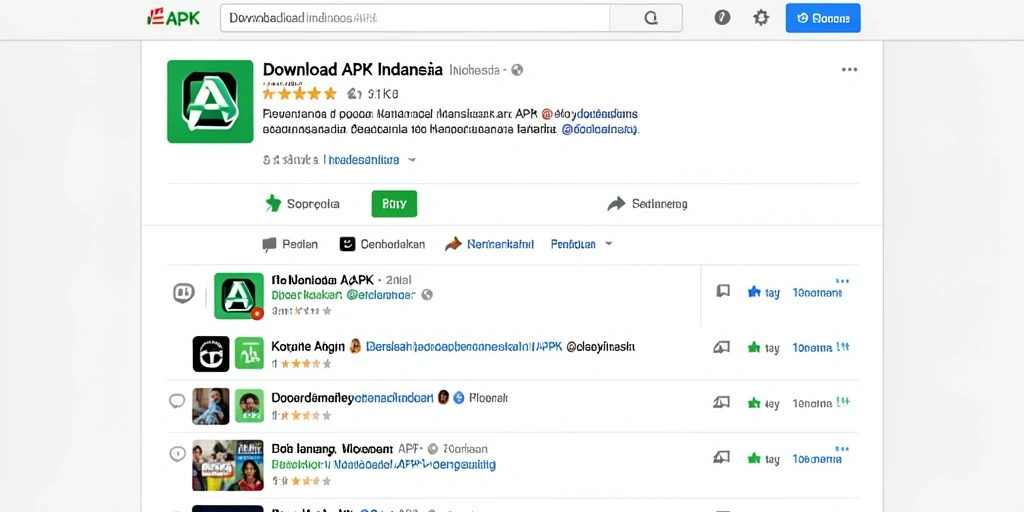The width and height of the screenshot is (1024, 512).
Task: Select the Cenbodakan tab with smiley icon
Action: pos(383,244)
